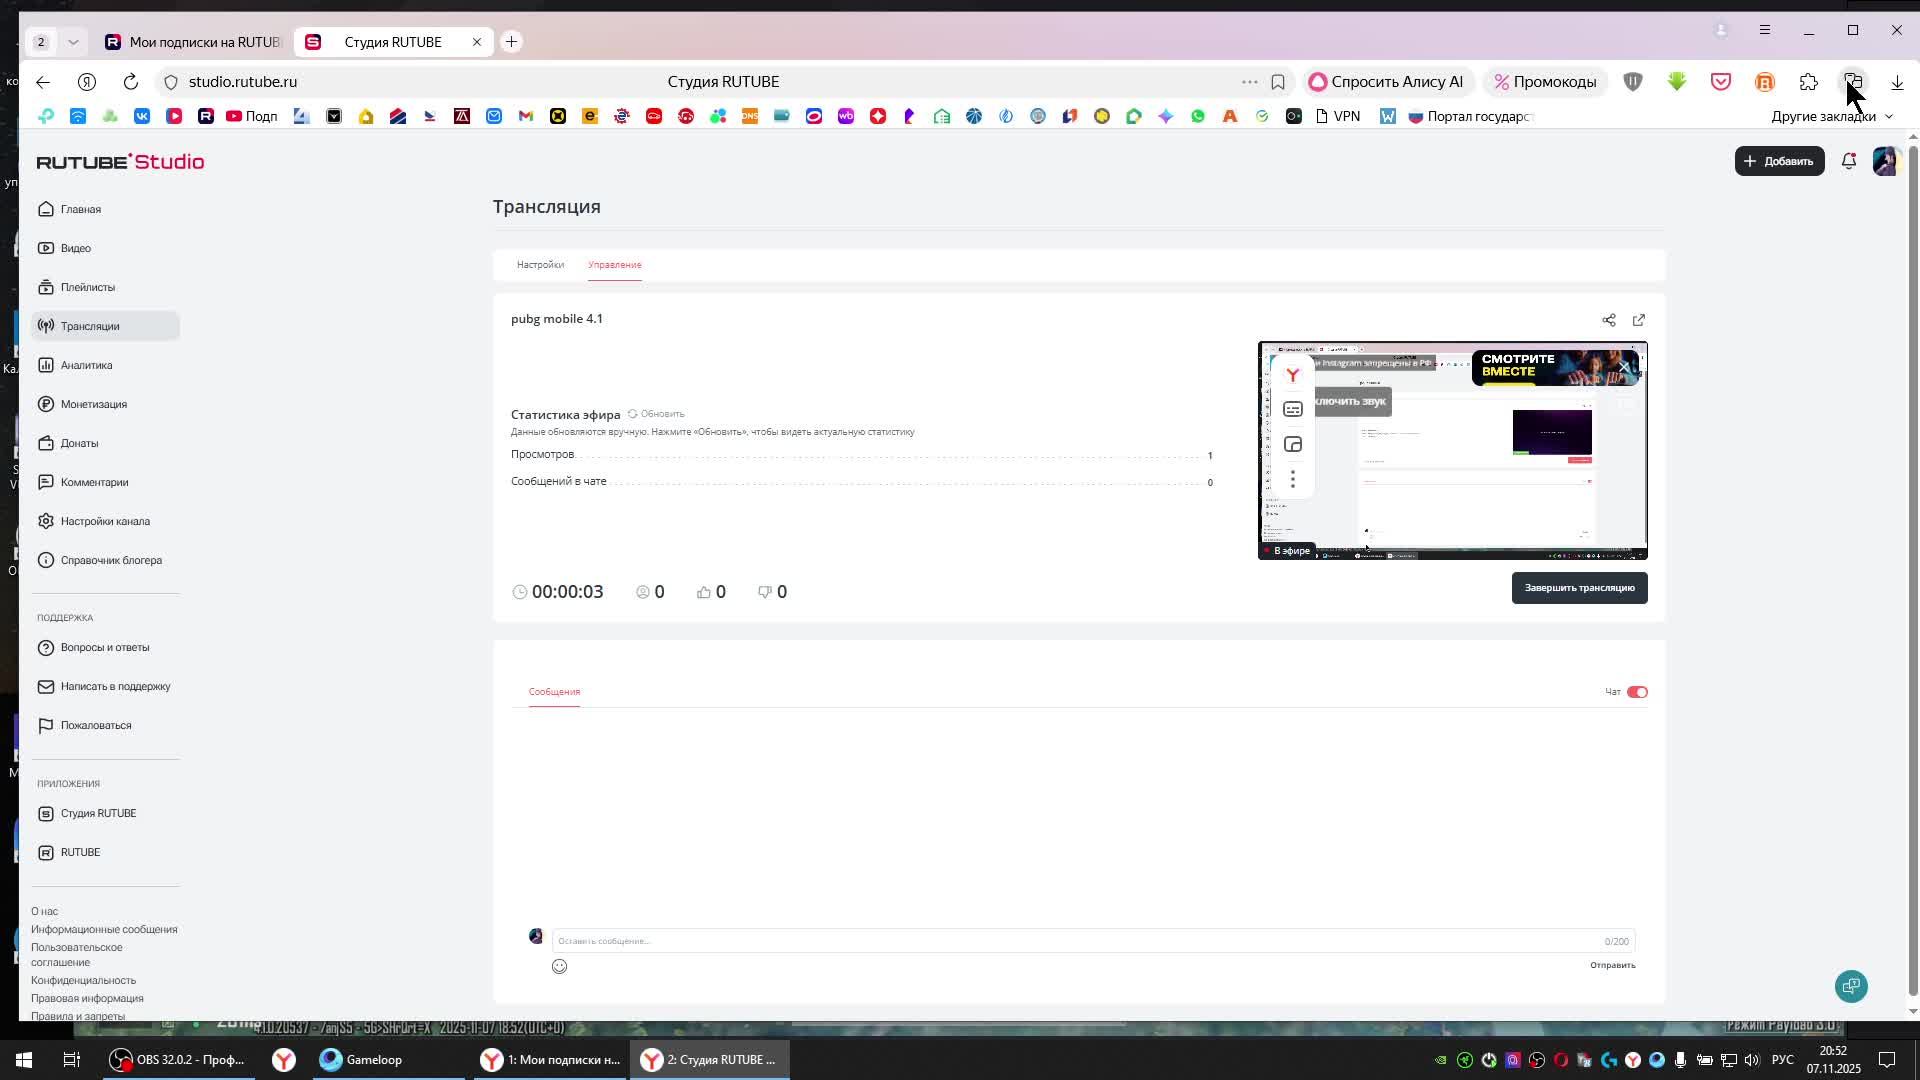
Task: Click the user avatar icon
Action: [x=1884, y=161]
